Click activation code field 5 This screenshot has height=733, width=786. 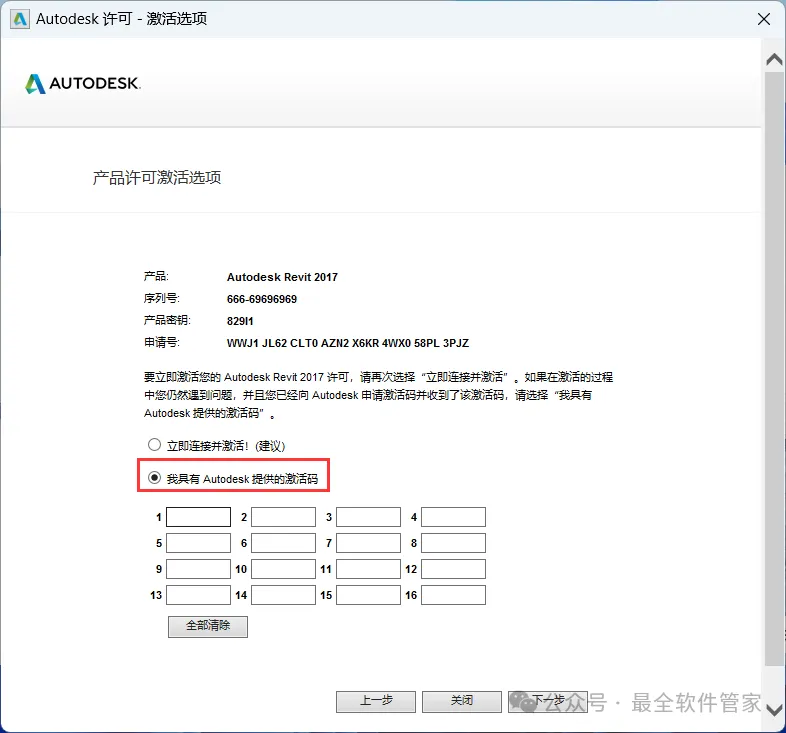[199, 543]
